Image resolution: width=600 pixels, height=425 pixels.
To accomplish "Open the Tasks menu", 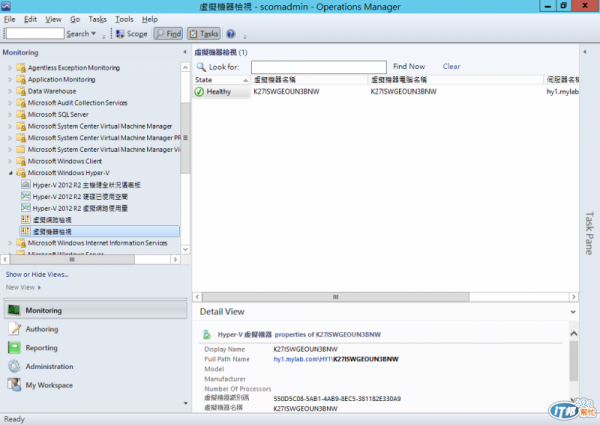I will click(98, 19).
